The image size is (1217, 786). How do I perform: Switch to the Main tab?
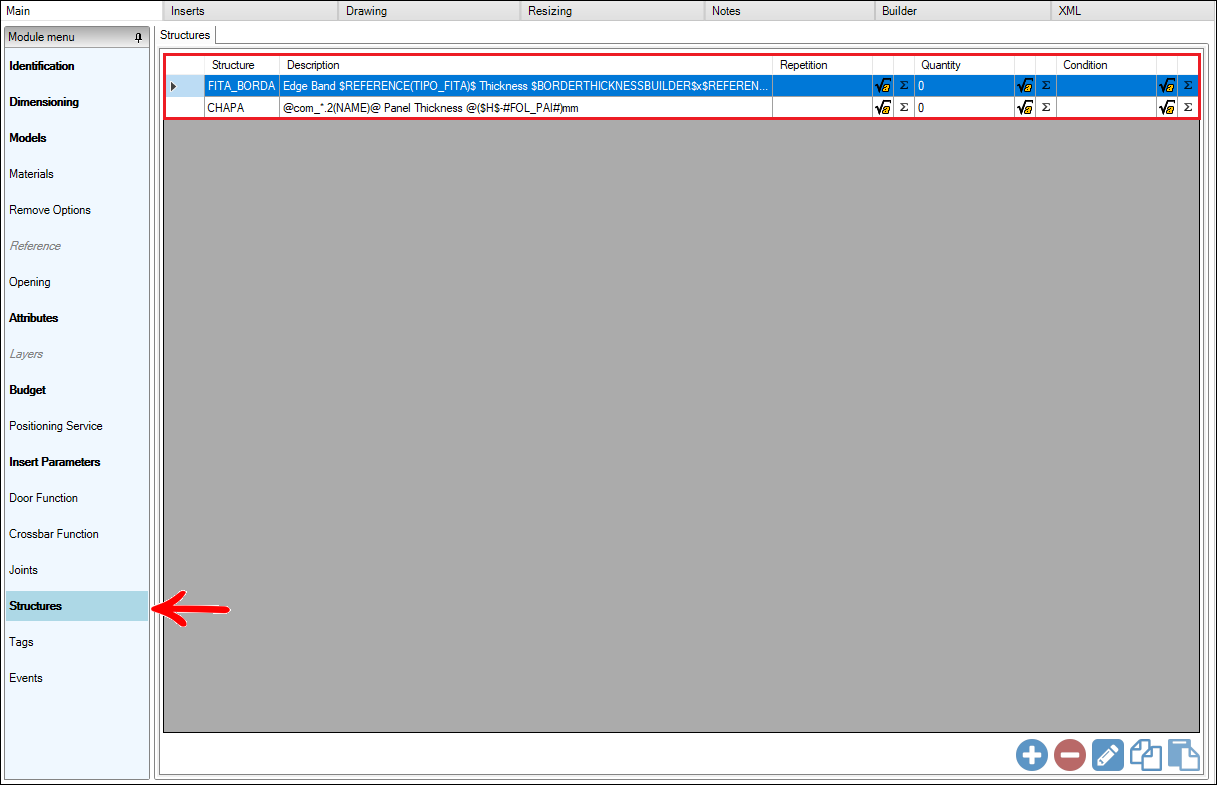click(80, 11)
